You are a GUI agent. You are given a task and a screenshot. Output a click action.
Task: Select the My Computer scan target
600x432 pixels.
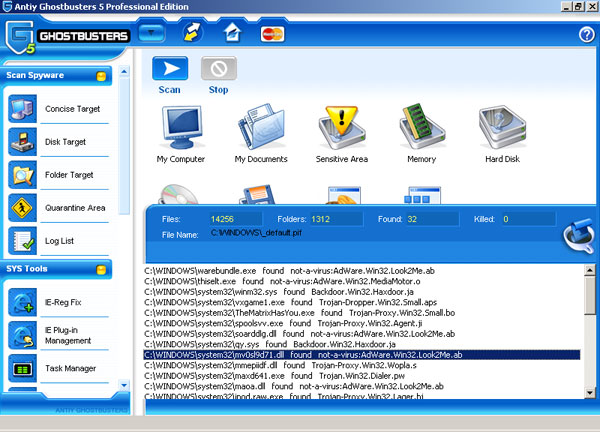click(182, 127)
